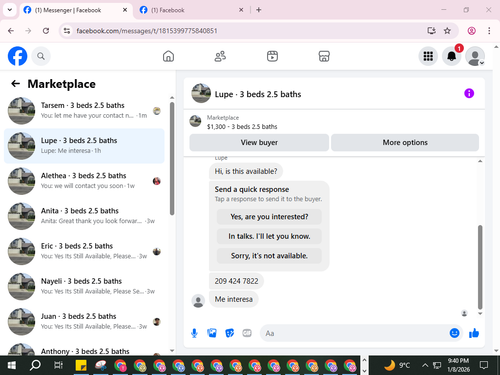Send a thumbs up like
This screenshot has width=500, height=375.
click(474, 333)
